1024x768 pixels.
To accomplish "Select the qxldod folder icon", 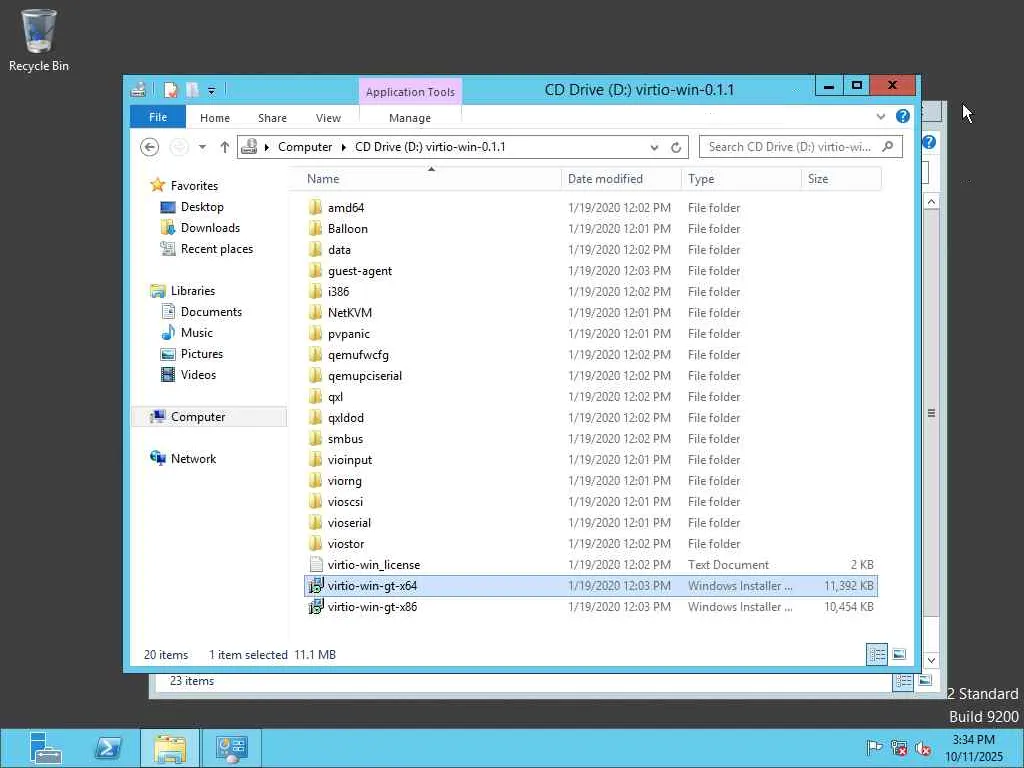I will (x=315, y=417).
